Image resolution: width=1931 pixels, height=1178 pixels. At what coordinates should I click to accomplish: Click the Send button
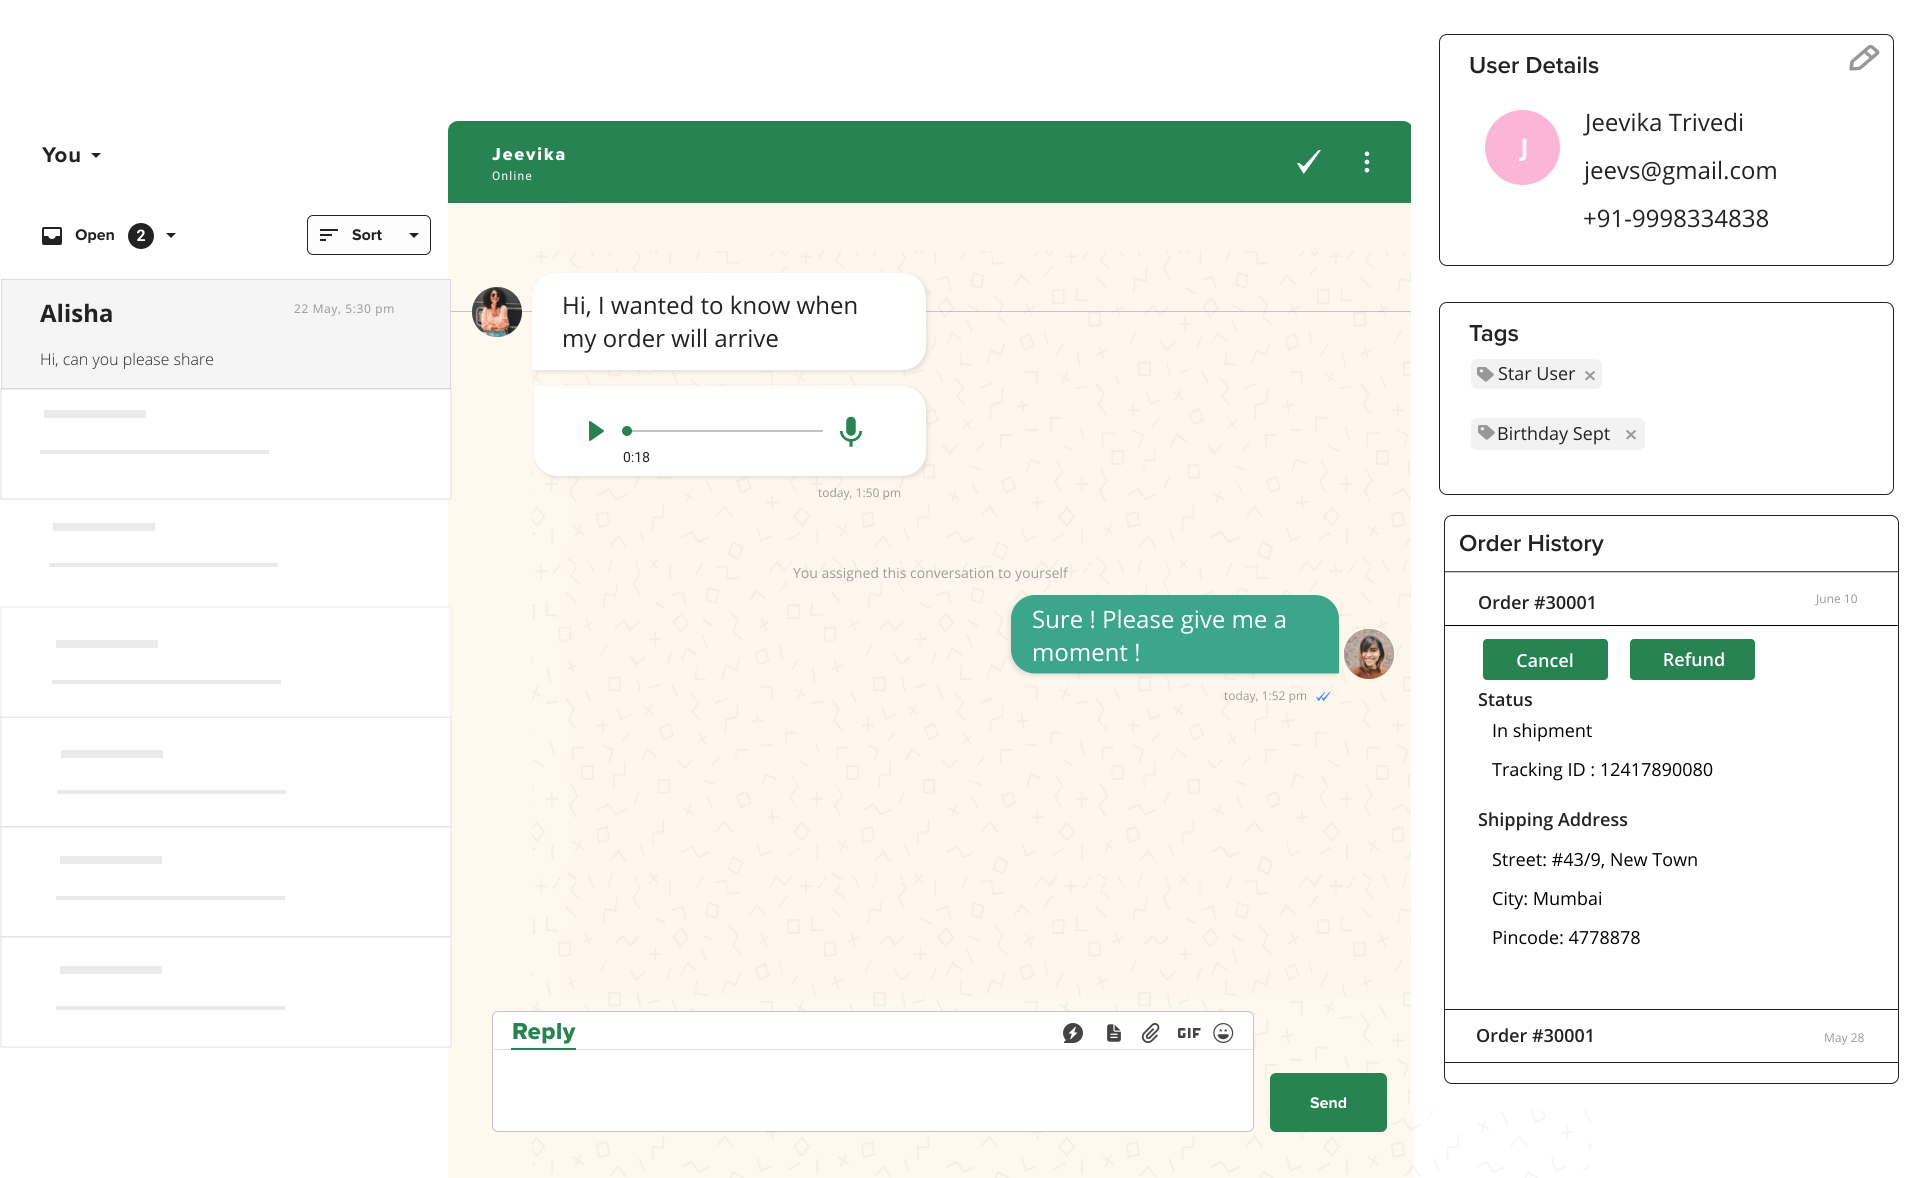pyautogui.click(x=1328, y=1102)
